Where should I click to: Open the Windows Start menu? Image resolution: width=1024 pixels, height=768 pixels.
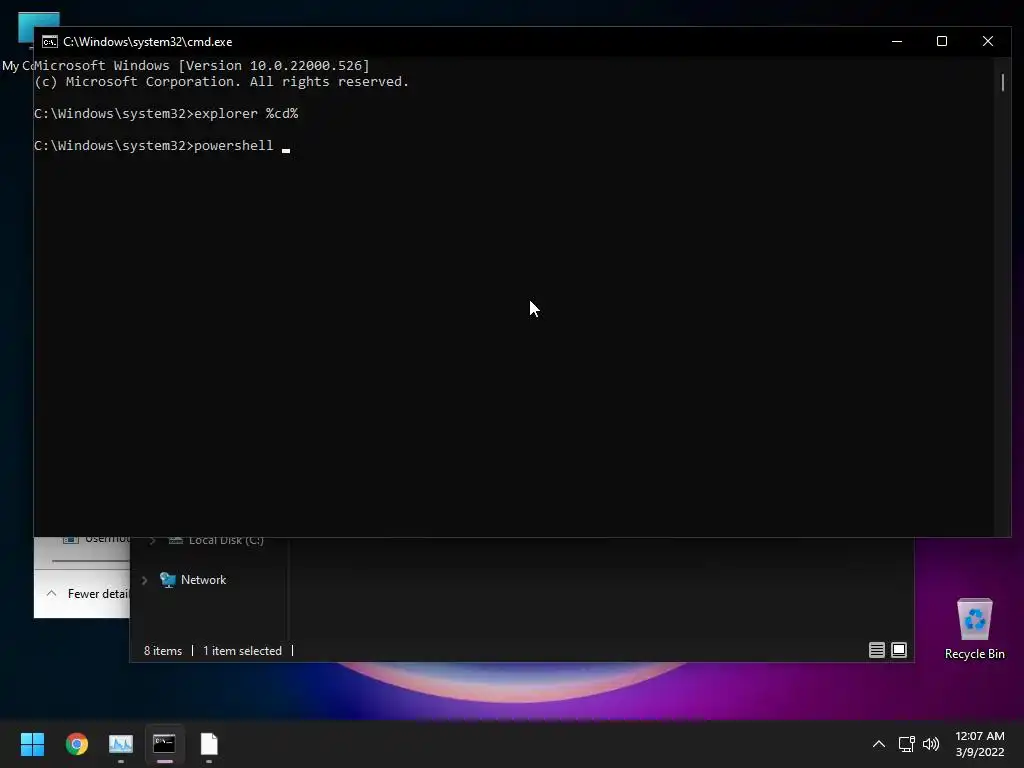(x=32, y=744)
